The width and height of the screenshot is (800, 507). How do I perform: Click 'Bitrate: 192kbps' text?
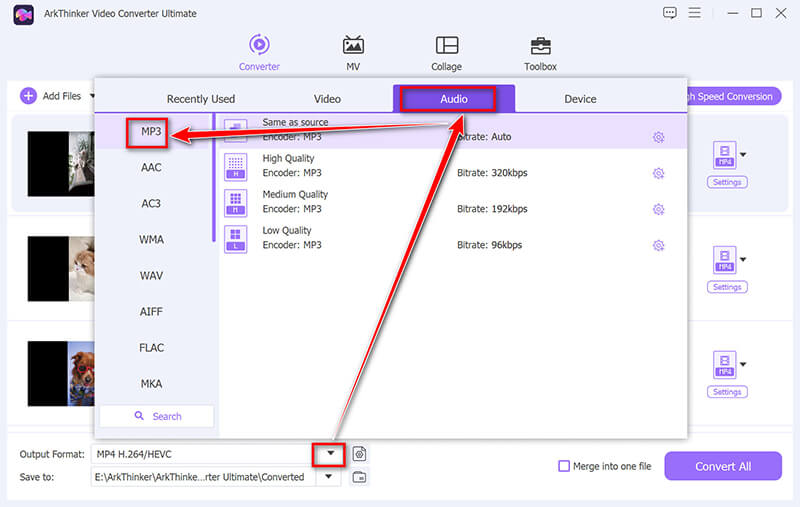pyautogui.click(x=492, y=209)
